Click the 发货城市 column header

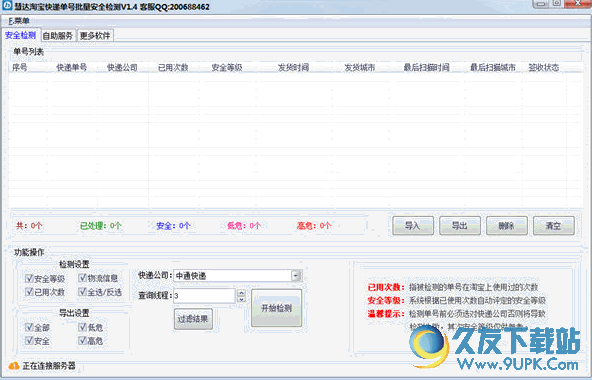click(359, 68)
